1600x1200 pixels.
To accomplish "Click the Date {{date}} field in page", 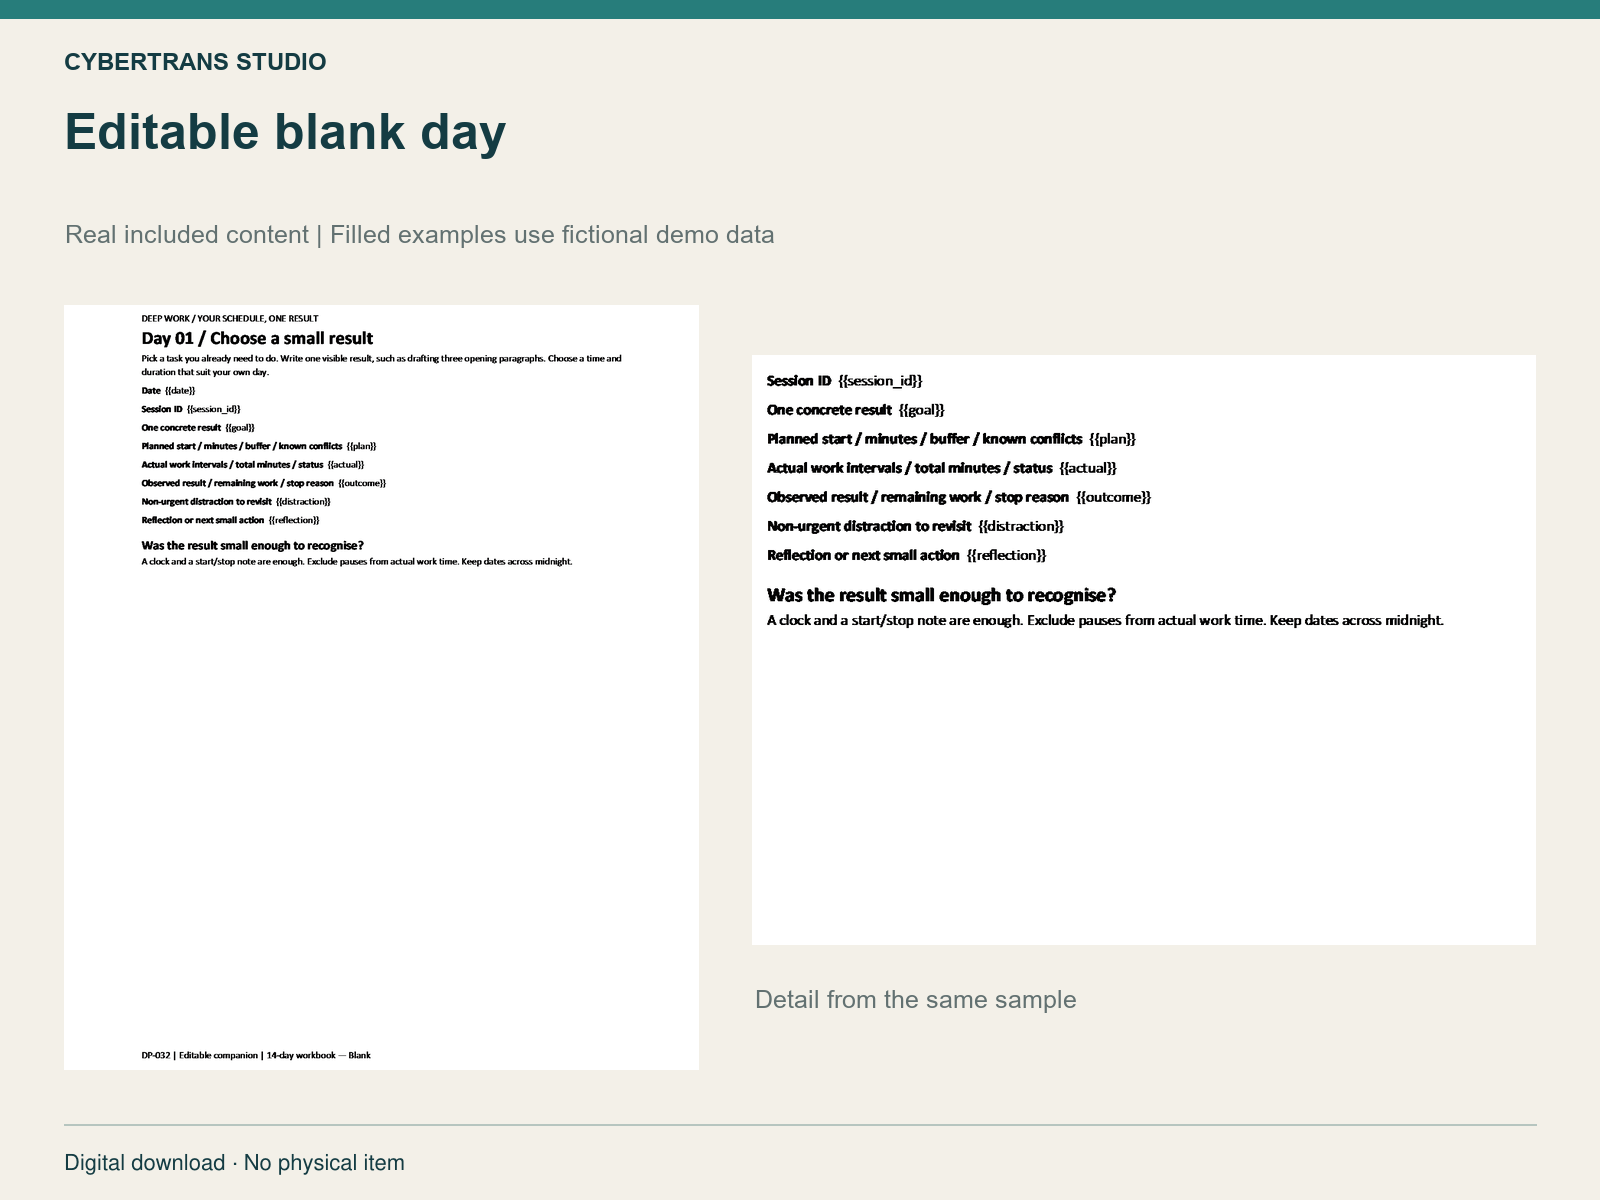I will click(x=168, y=391).
